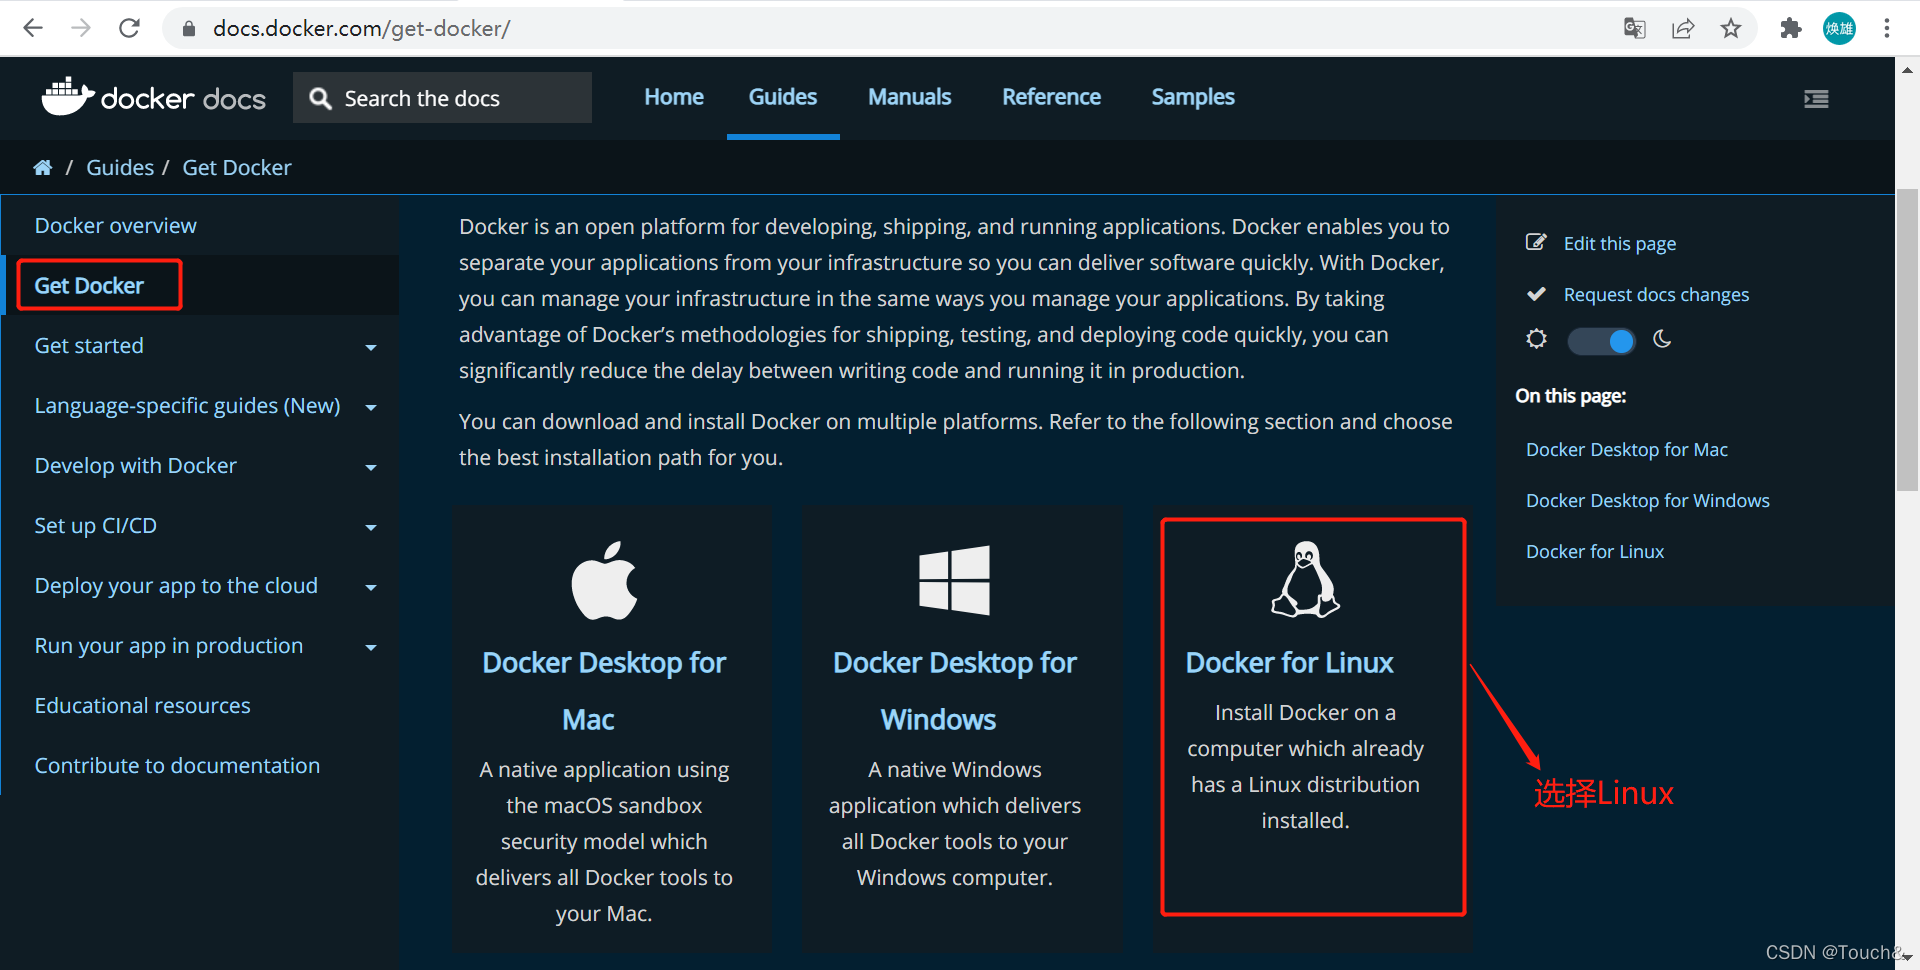Open the Home nav tab
The width and height of the screenshot is (1920, 970).
[x=674, y=97]
